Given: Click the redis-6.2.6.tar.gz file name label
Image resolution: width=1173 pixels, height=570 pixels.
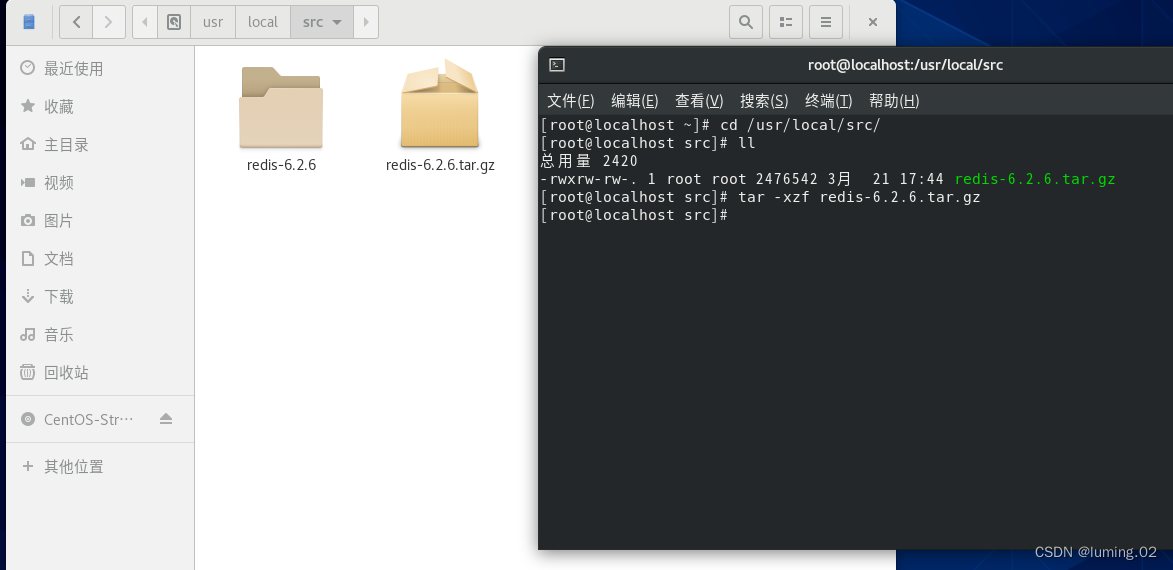Looking at the screenshot, I should click(x=440, y=165).
